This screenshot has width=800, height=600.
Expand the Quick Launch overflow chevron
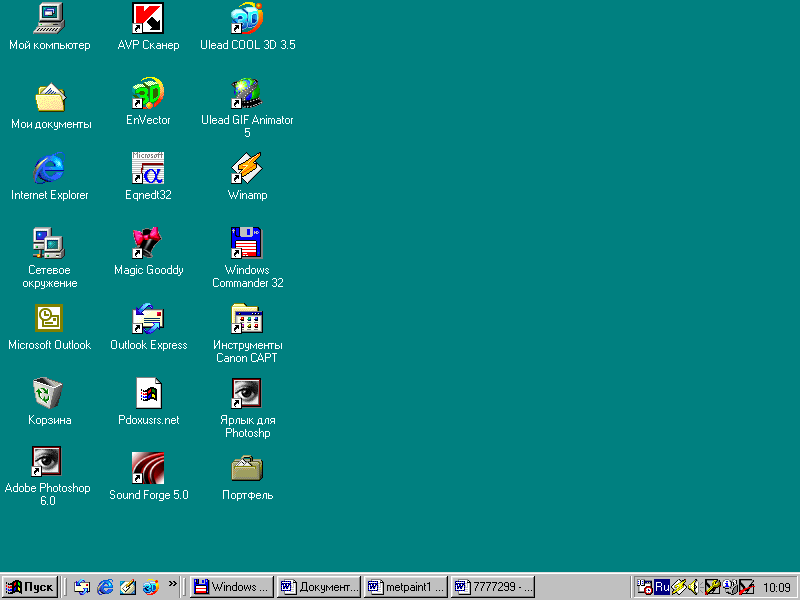tap(172, 584)
